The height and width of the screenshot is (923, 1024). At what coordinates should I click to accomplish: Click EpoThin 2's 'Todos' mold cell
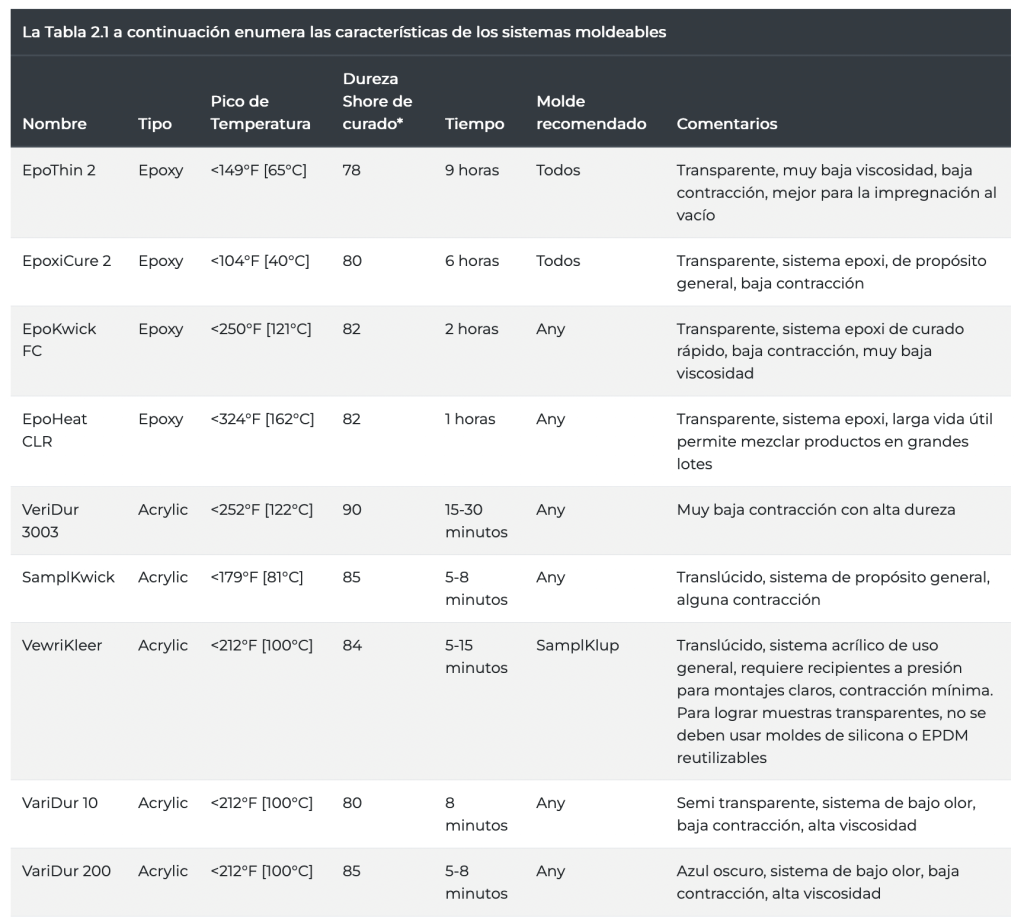click(x=558, y=170)
